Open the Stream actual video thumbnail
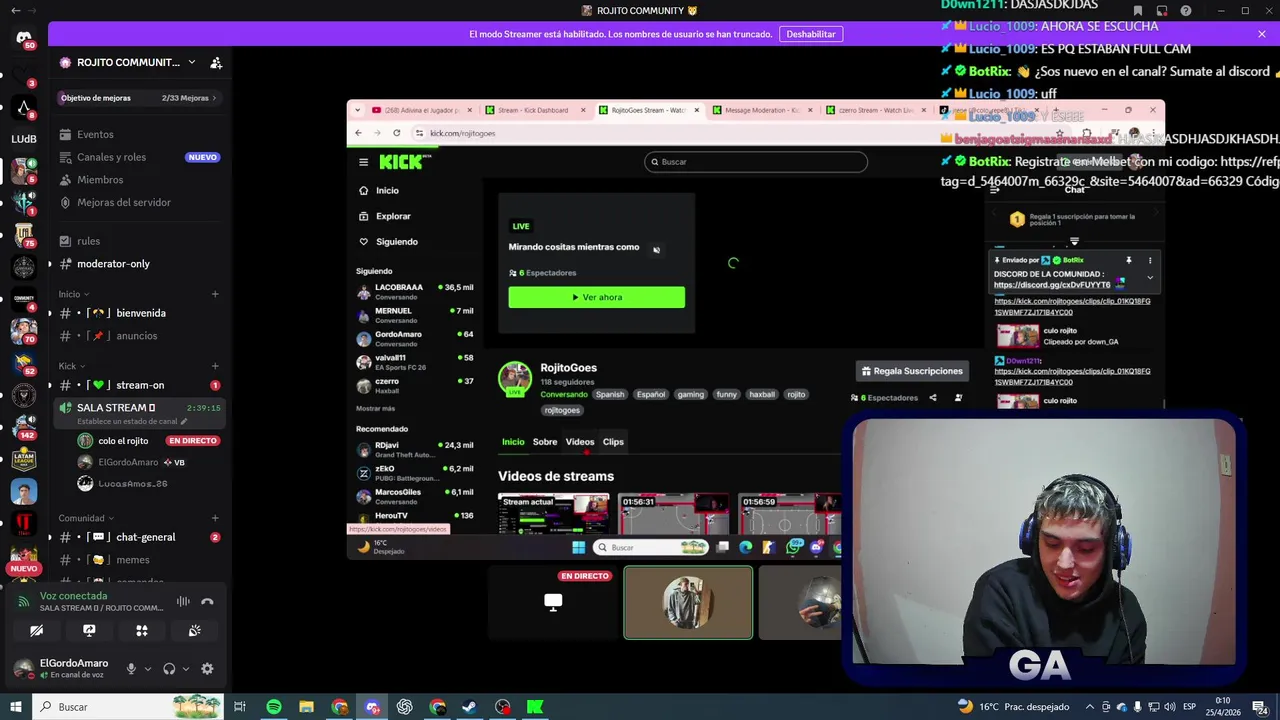Viewport: 1280px width, 720px height. [x=554, y=515]
